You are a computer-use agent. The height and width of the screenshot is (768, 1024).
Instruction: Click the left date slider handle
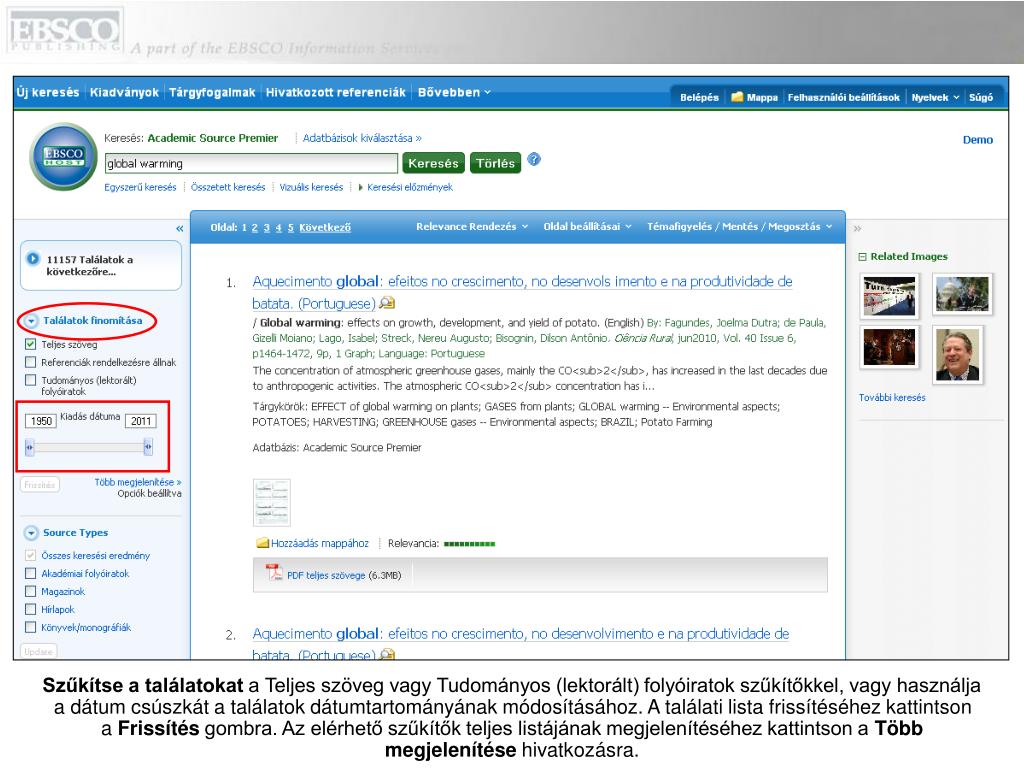pos(29,447)
